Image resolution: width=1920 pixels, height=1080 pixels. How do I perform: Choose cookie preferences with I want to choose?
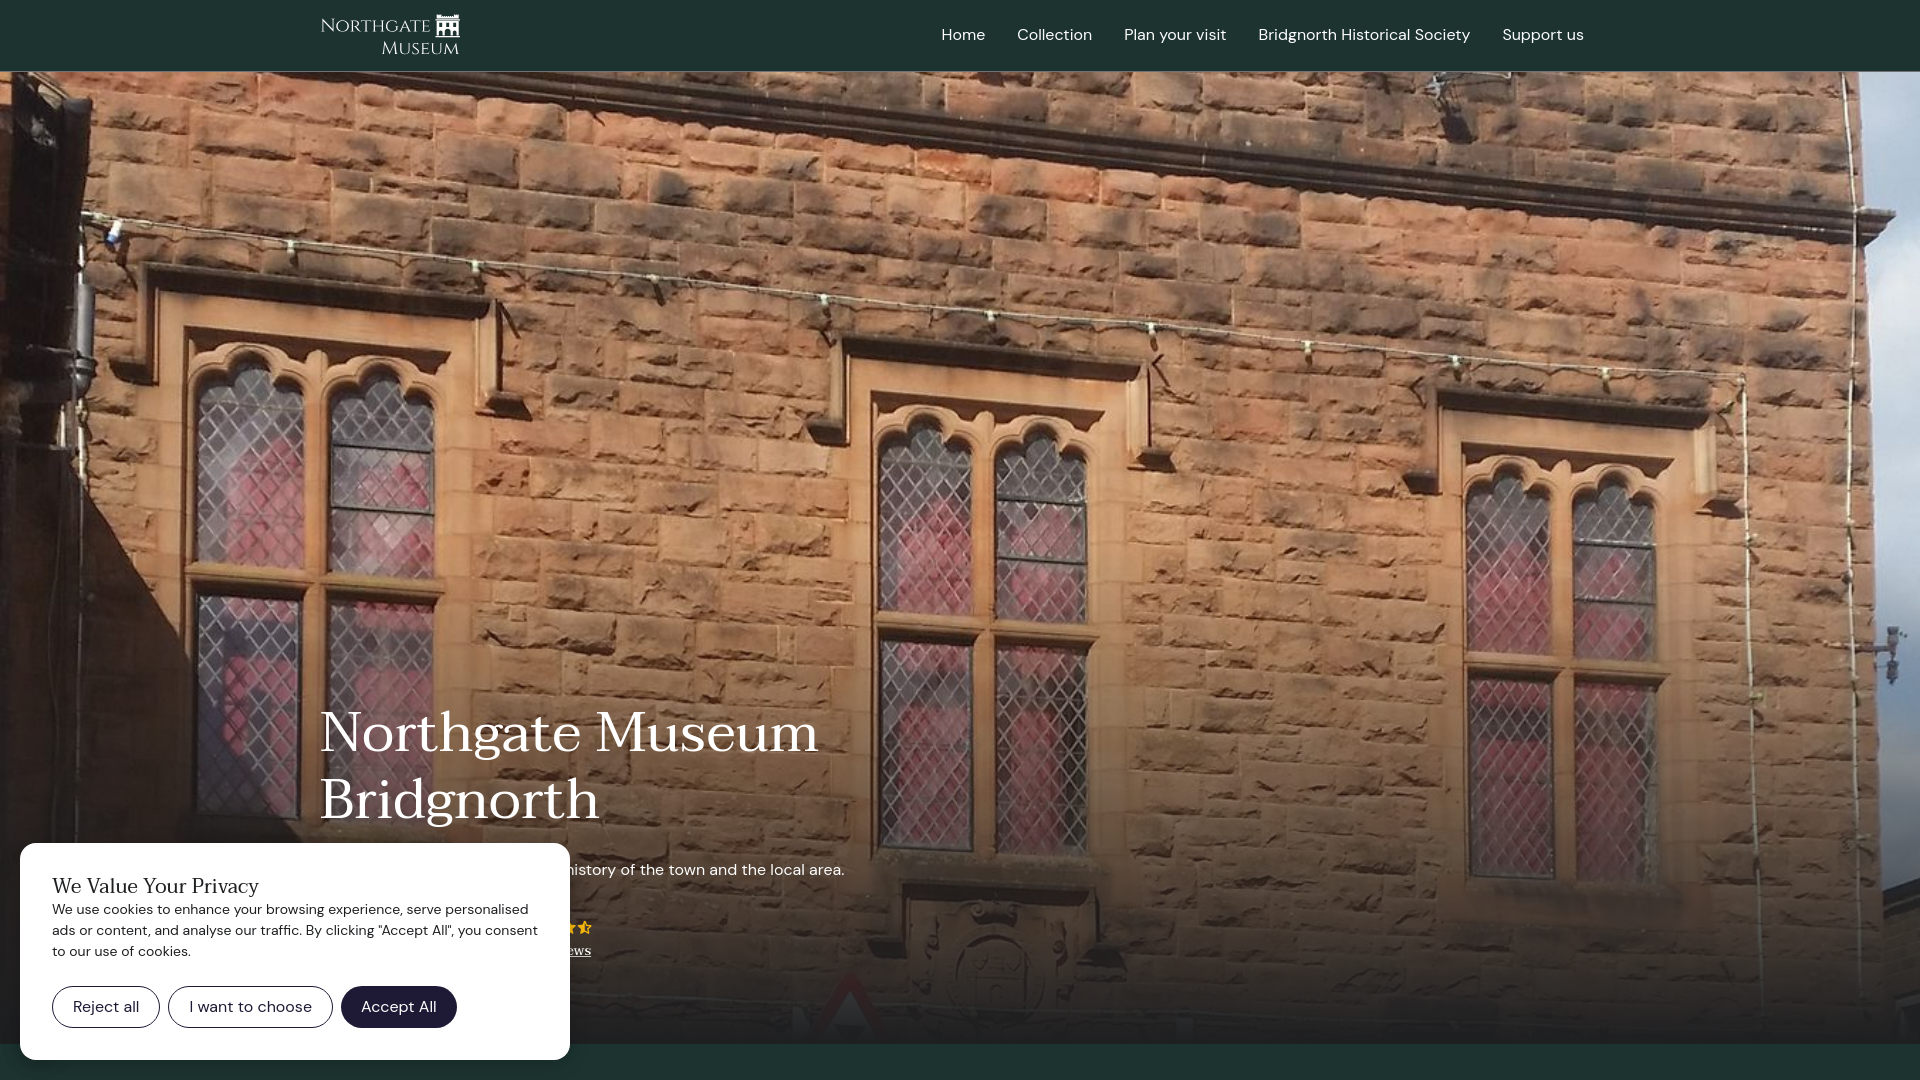(250, 1007)
